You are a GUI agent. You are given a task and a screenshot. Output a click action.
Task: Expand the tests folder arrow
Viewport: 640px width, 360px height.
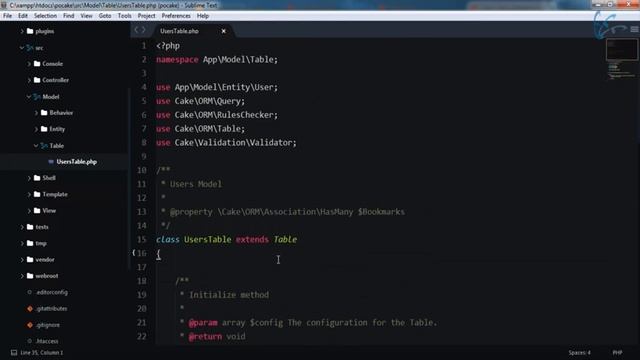22,227
